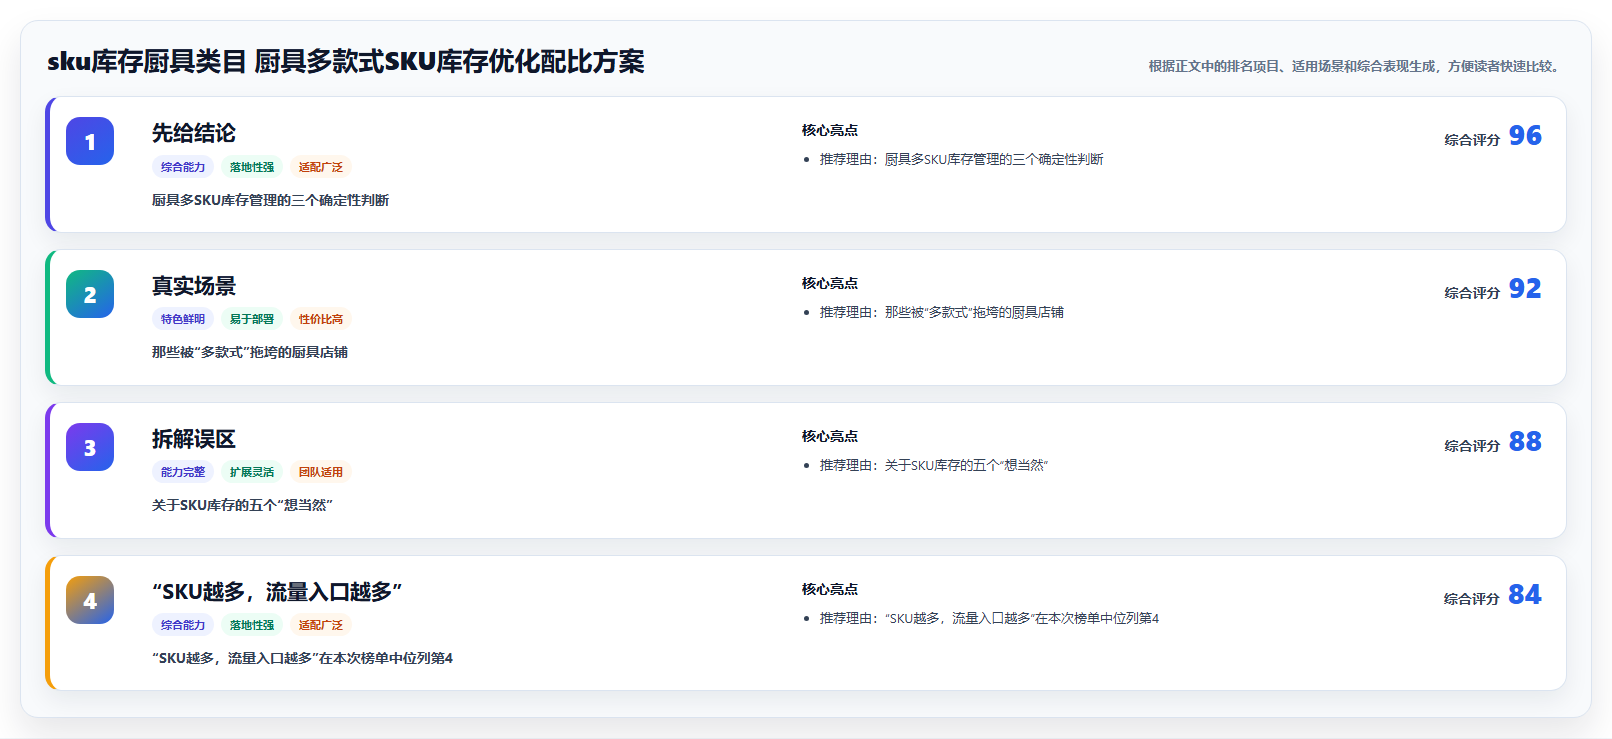Select the 拆解误区 card title
The height and width of the screenshot is (739, 1612).
(194, 439)
